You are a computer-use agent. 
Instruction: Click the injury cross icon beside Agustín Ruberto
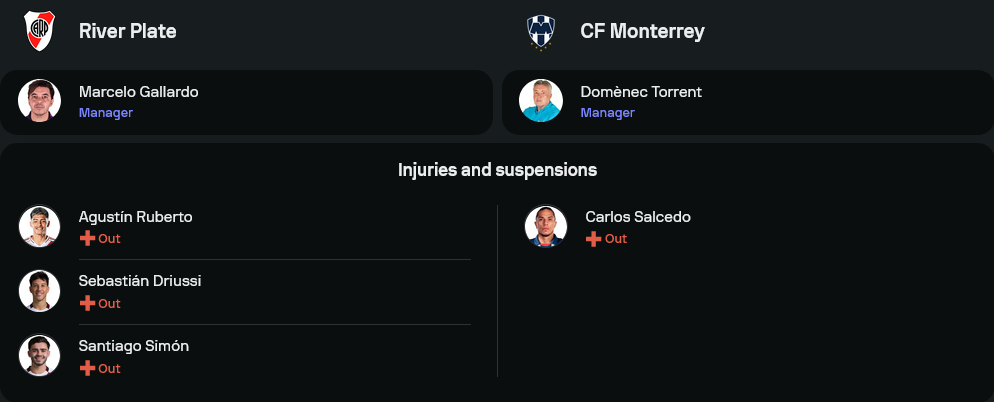tap(87, 239)
